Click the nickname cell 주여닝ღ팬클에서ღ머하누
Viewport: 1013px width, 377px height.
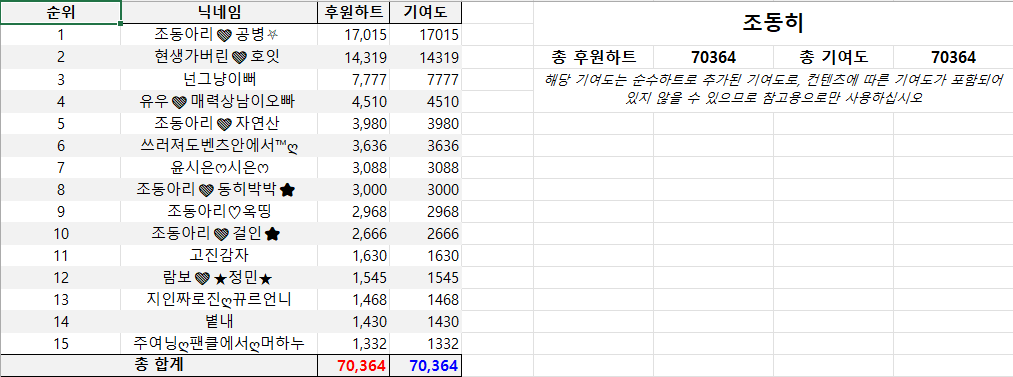click(x=219, y=343)
